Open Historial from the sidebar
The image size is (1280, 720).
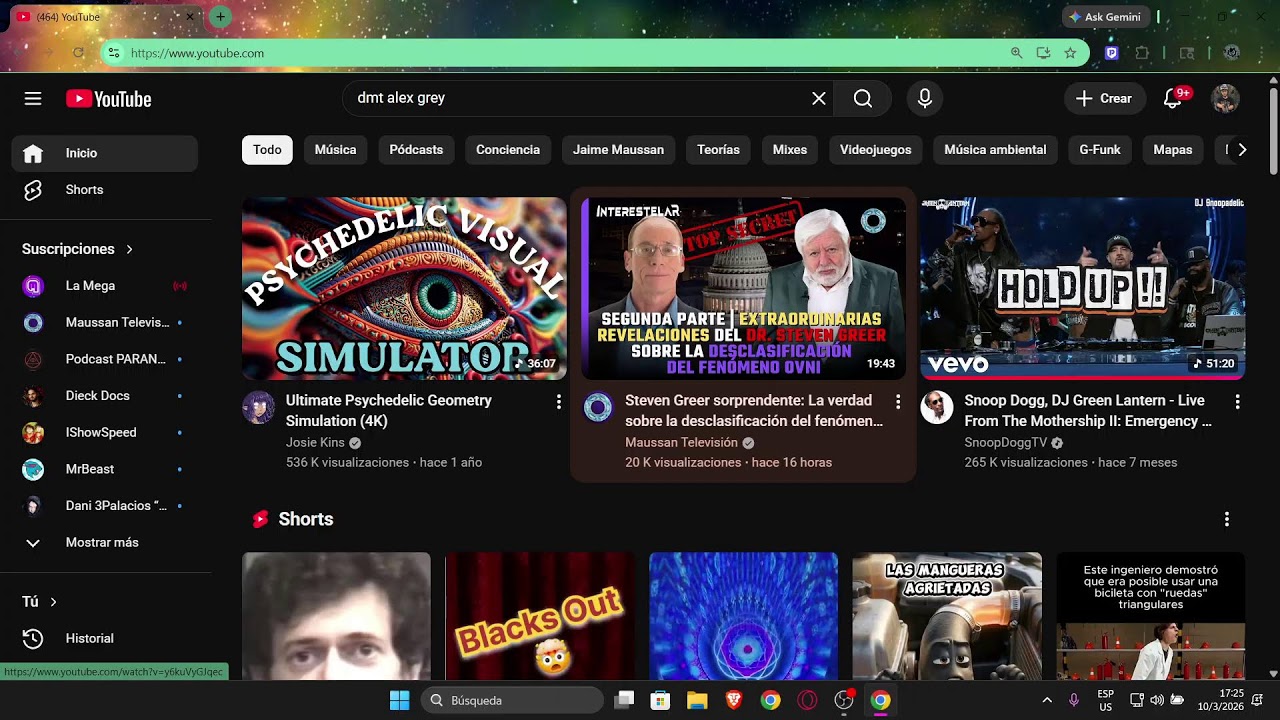click(105, 639)
